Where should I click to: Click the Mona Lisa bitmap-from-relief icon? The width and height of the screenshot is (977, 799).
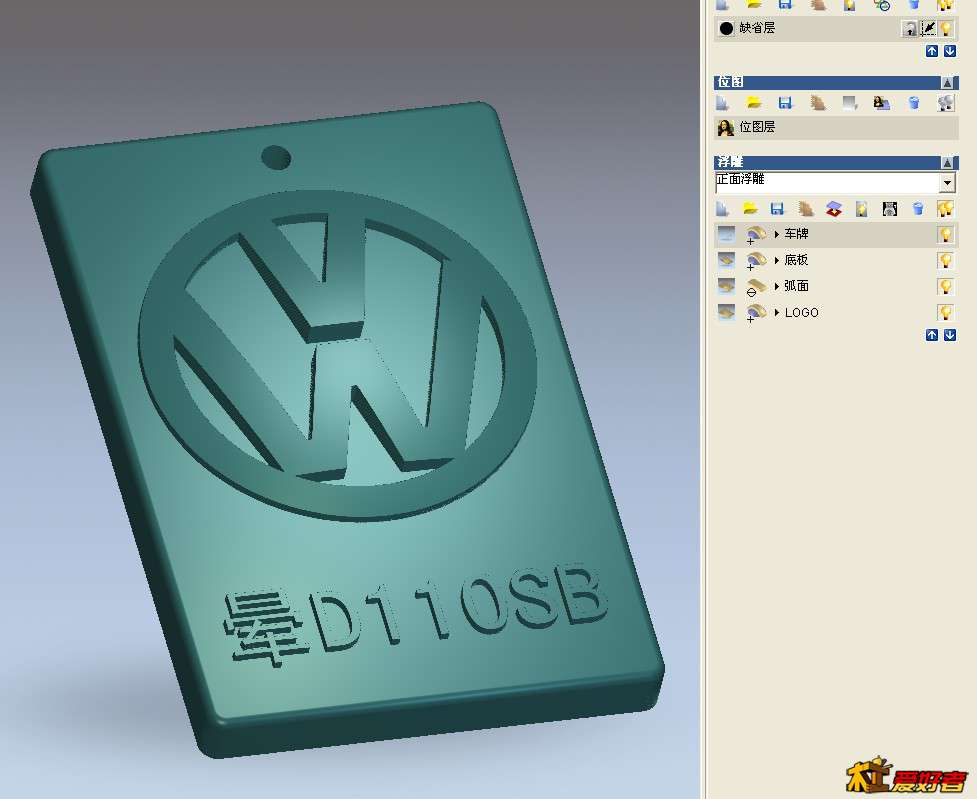[x=882, y=103]
